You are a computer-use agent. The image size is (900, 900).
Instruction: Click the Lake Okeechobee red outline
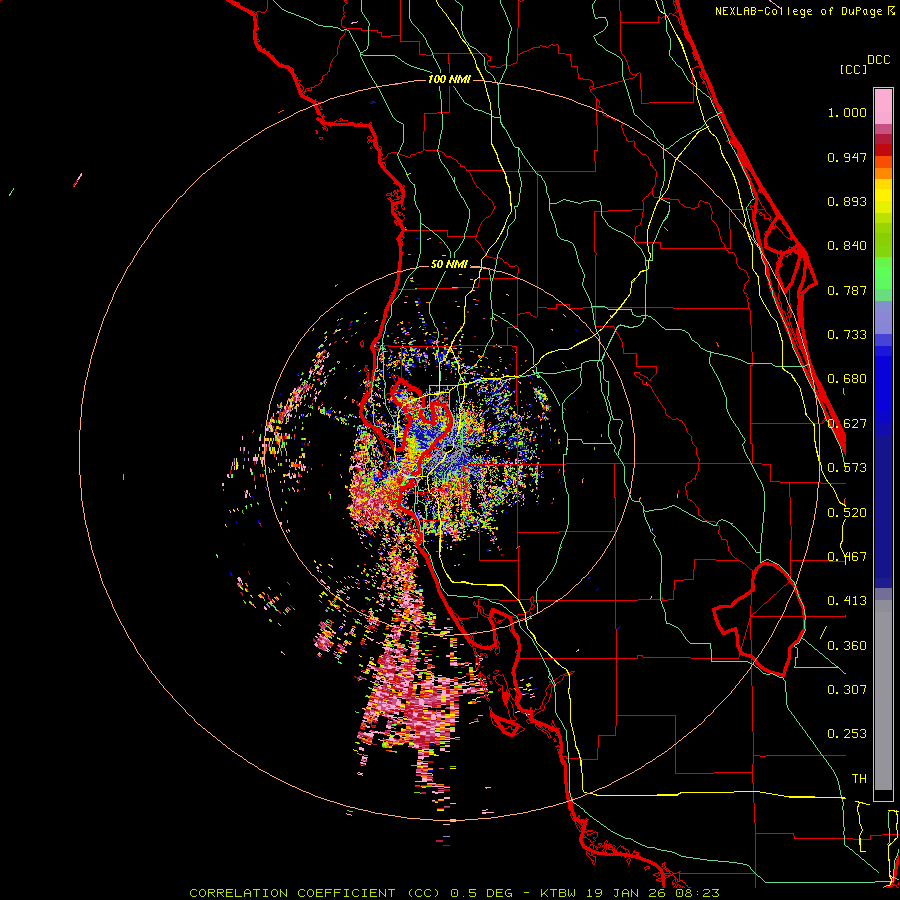[758, 620]
